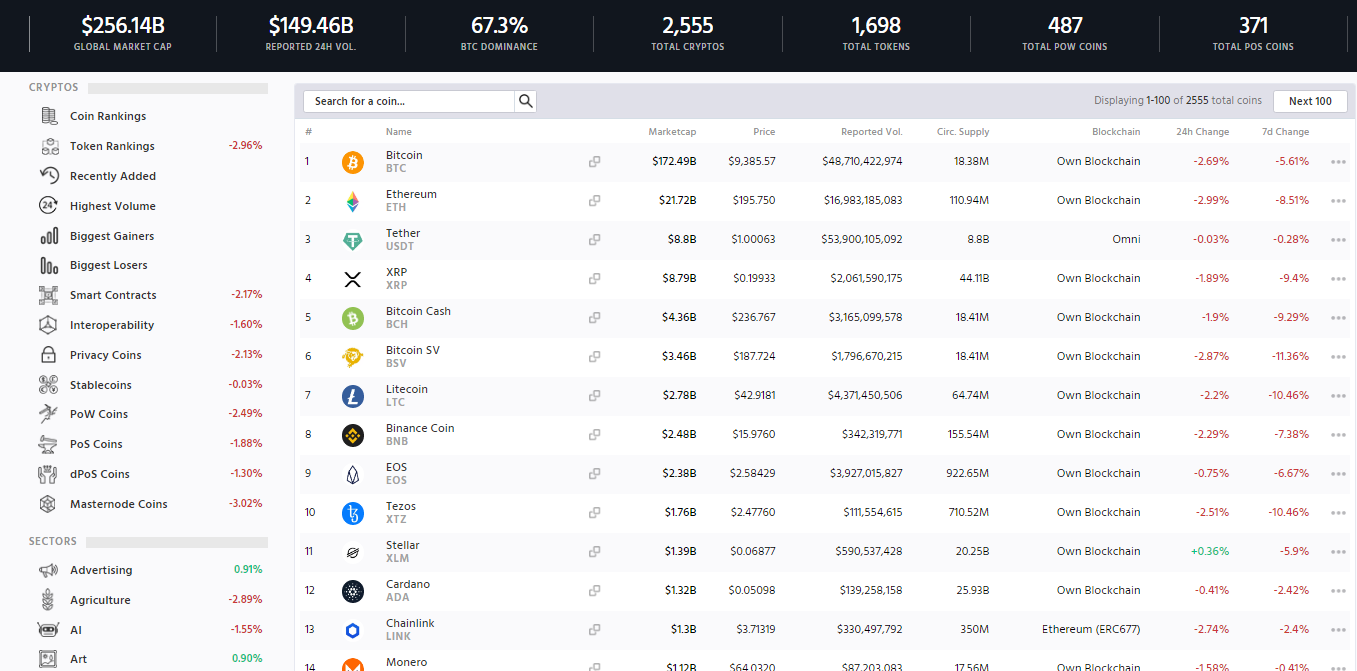The width and height of the screenshot is (1357, 671).
Task: Open the options menu on the Tether row
Action: coord(1338,239)
